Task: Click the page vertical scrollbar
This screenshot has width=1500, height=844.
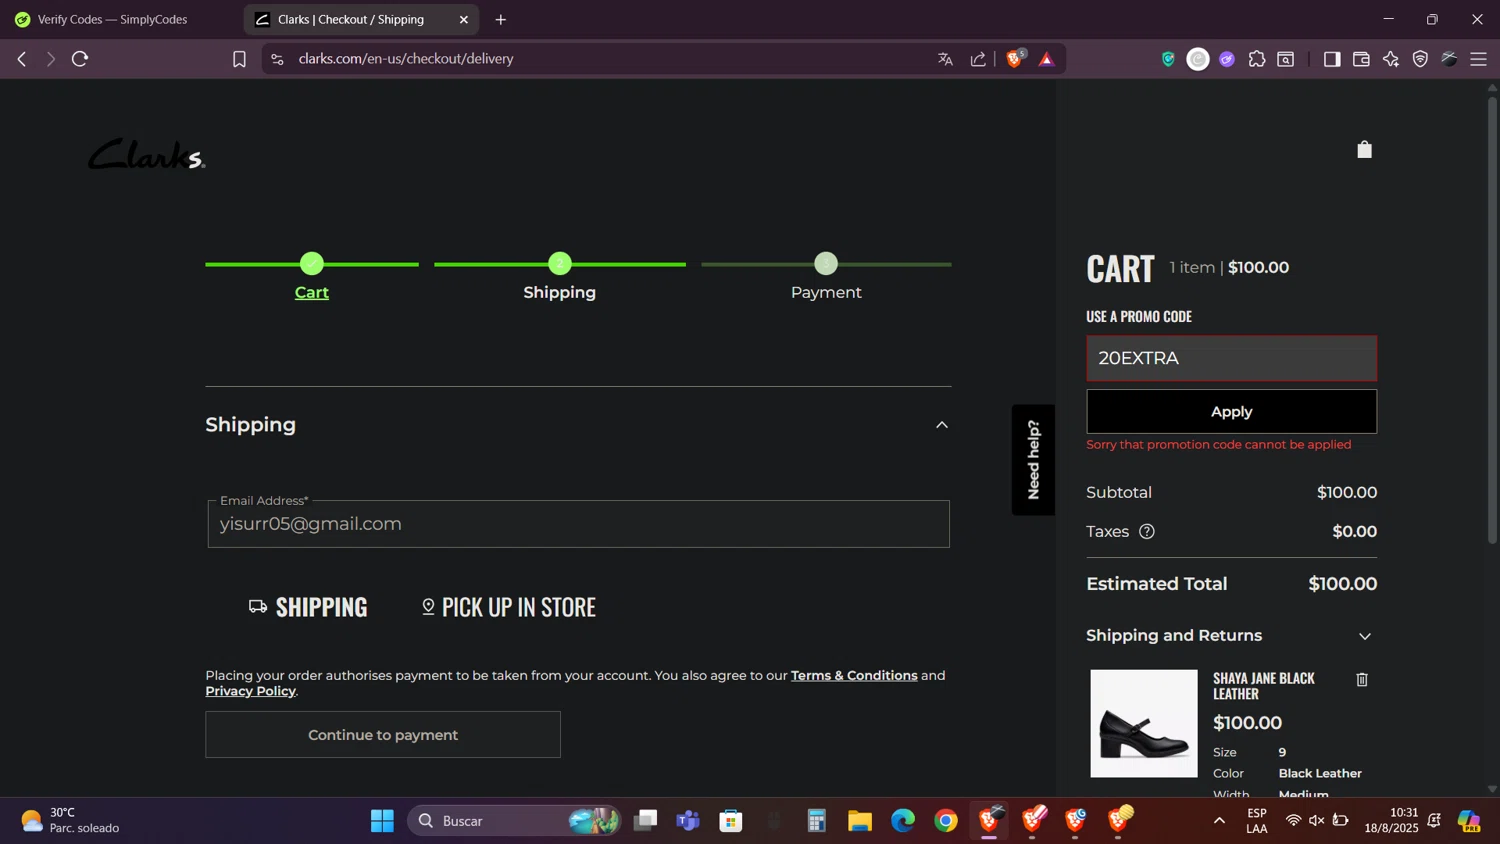Action: [1492, 320]
